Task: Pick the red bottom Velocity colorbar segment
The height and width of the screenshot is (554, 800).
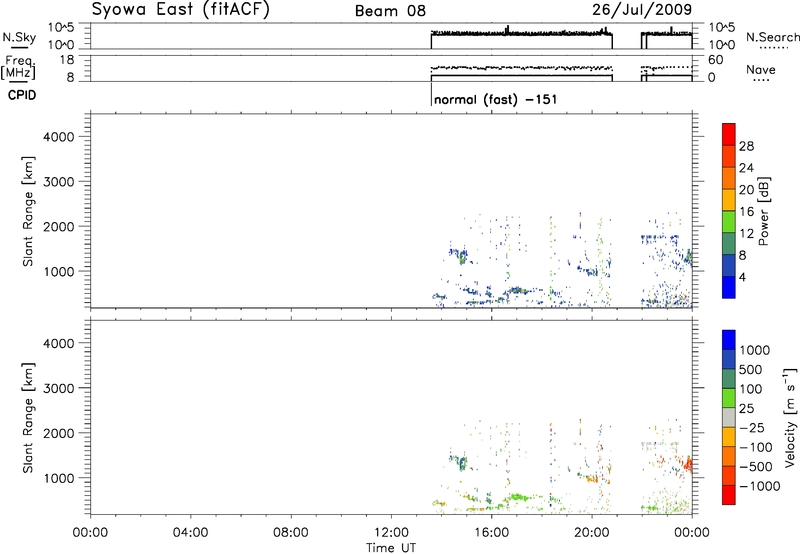Action: click(x=729, y=495)
